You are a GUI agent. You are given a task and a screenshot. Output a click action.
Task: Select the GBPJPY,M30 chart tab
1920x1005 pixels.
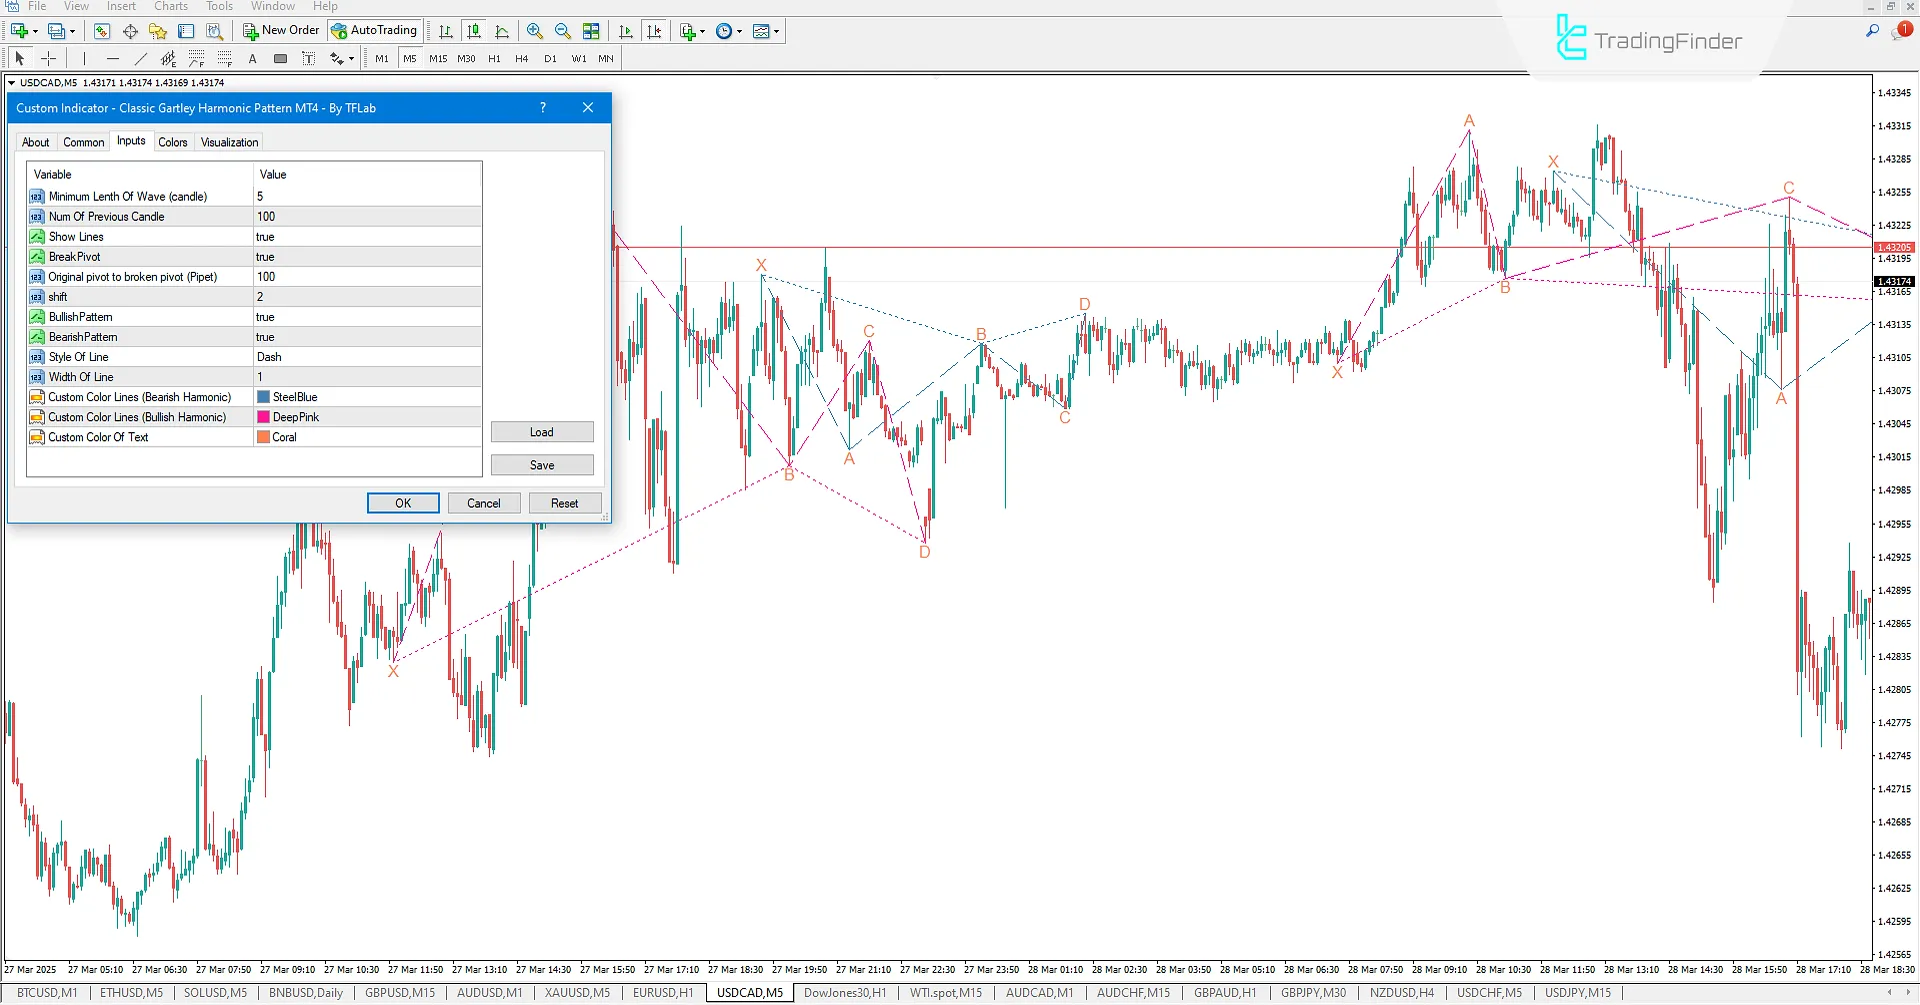coord(1313,992)
